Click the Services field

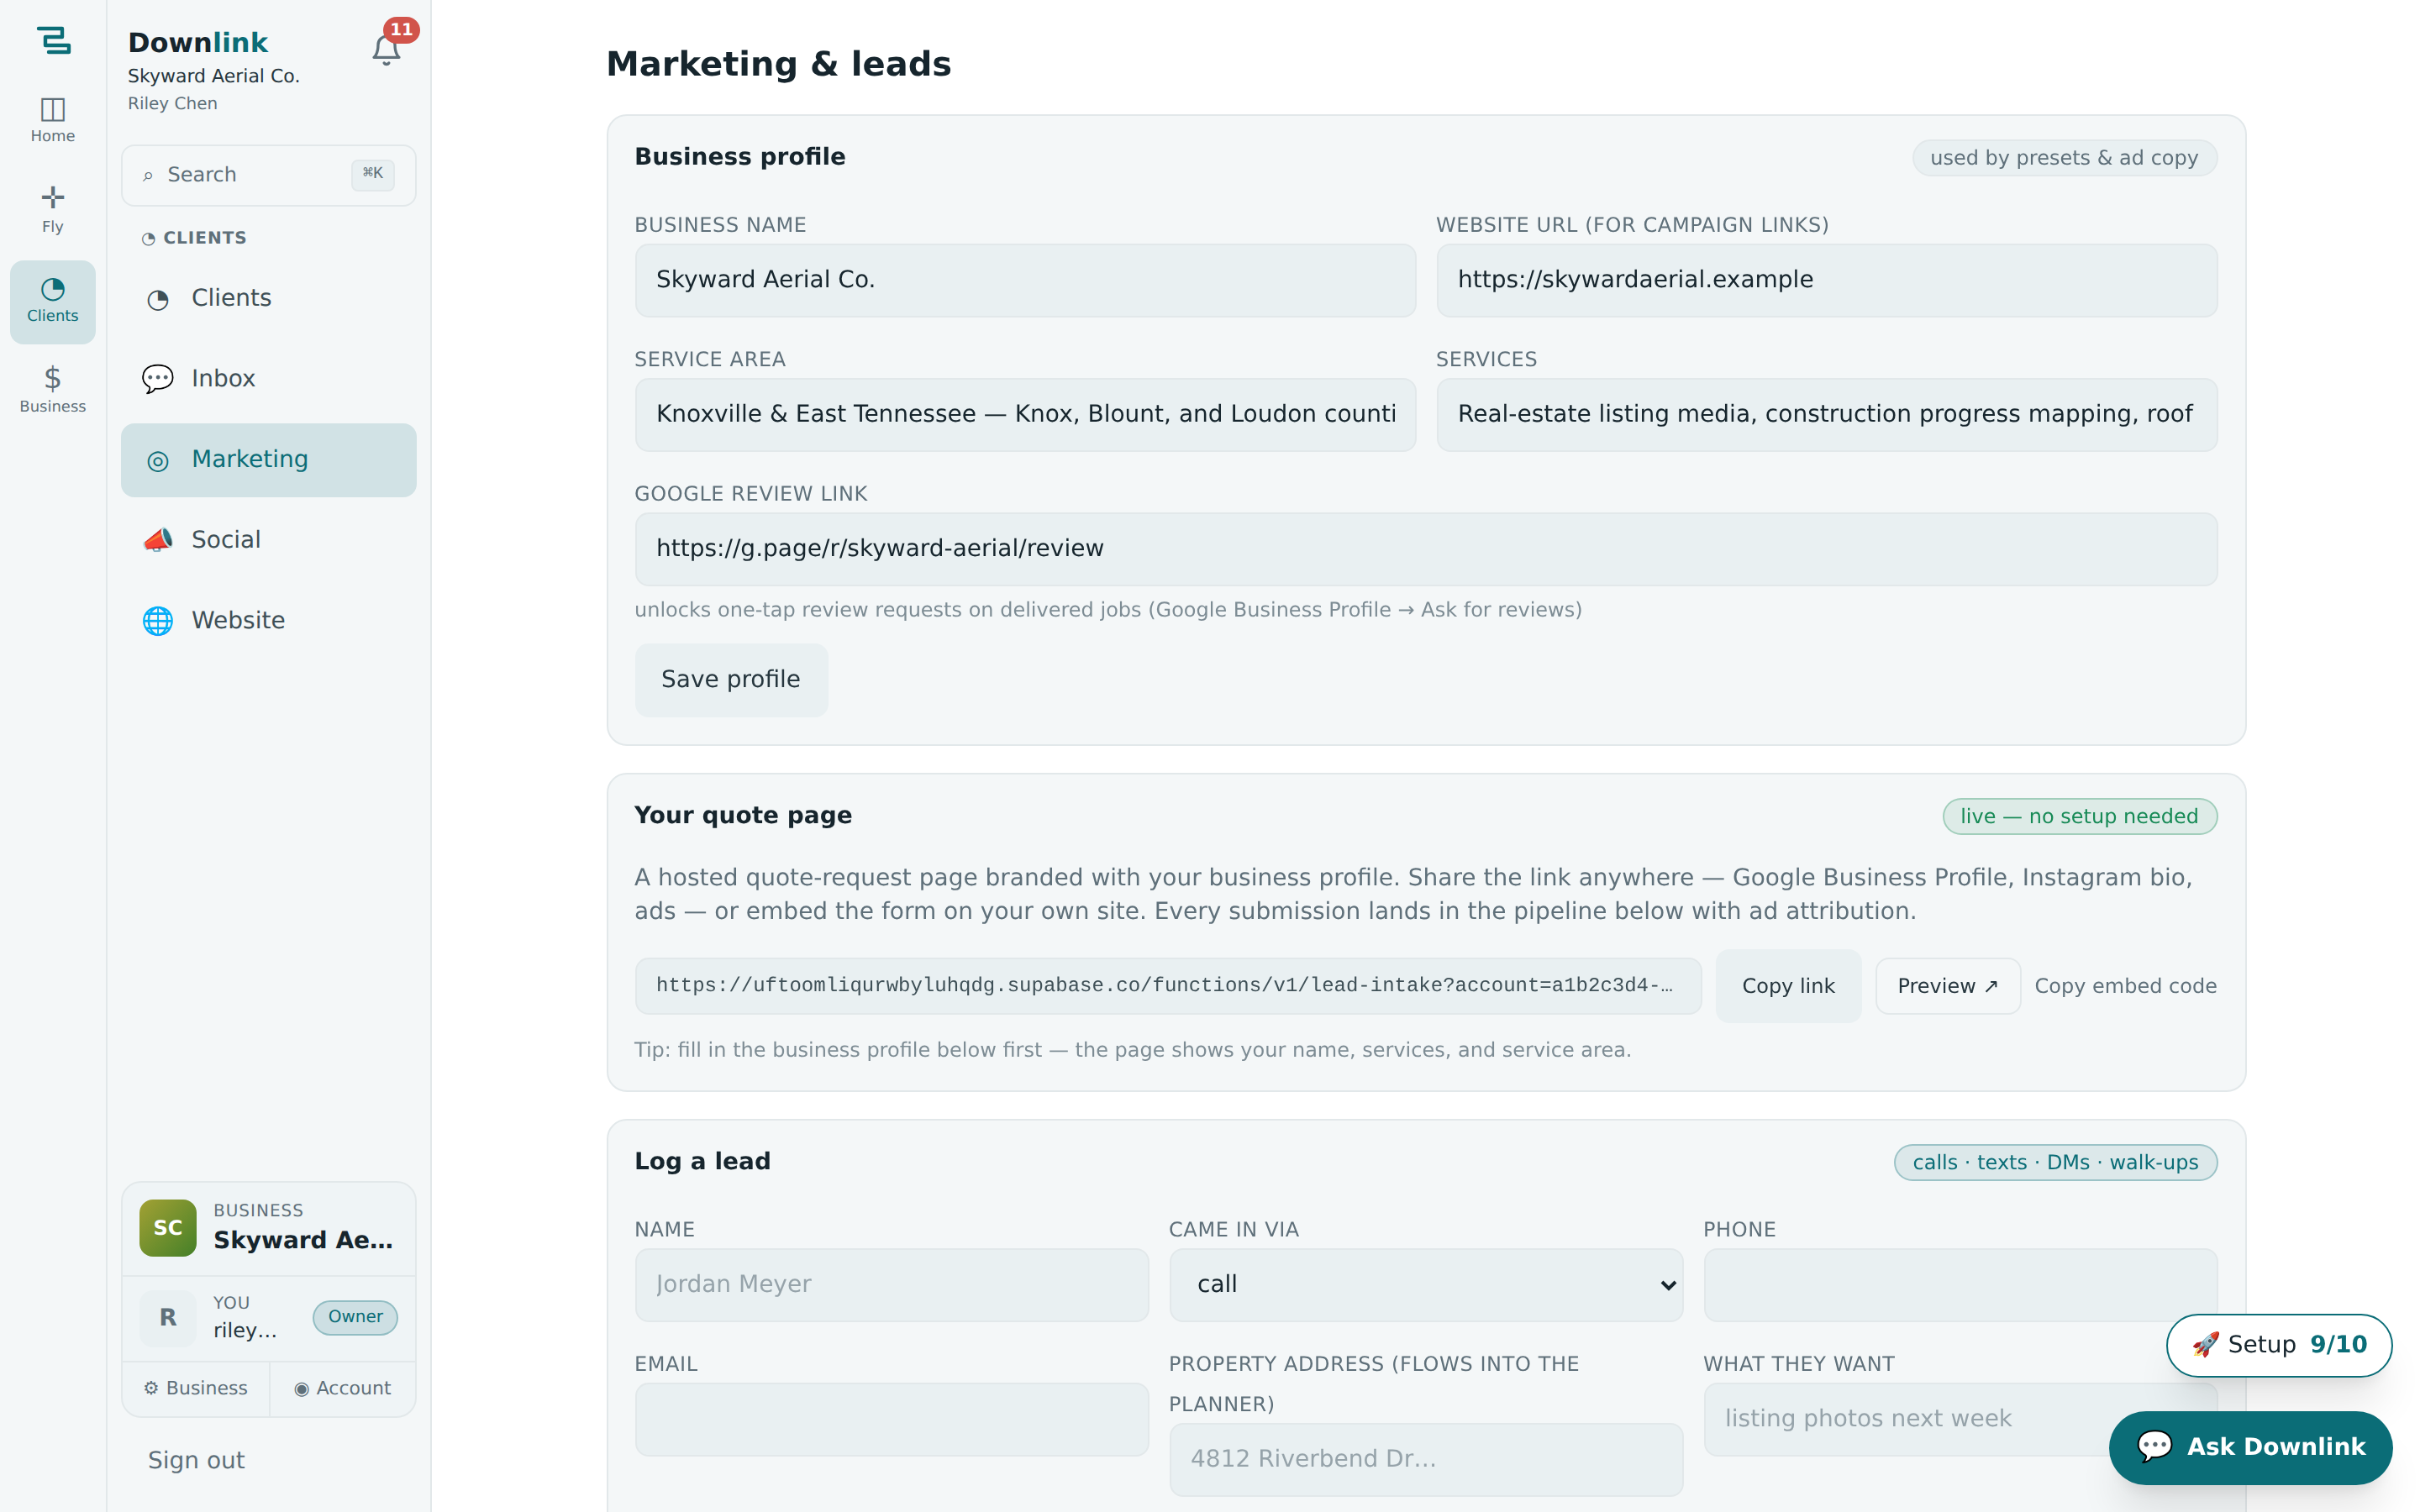1826,414
